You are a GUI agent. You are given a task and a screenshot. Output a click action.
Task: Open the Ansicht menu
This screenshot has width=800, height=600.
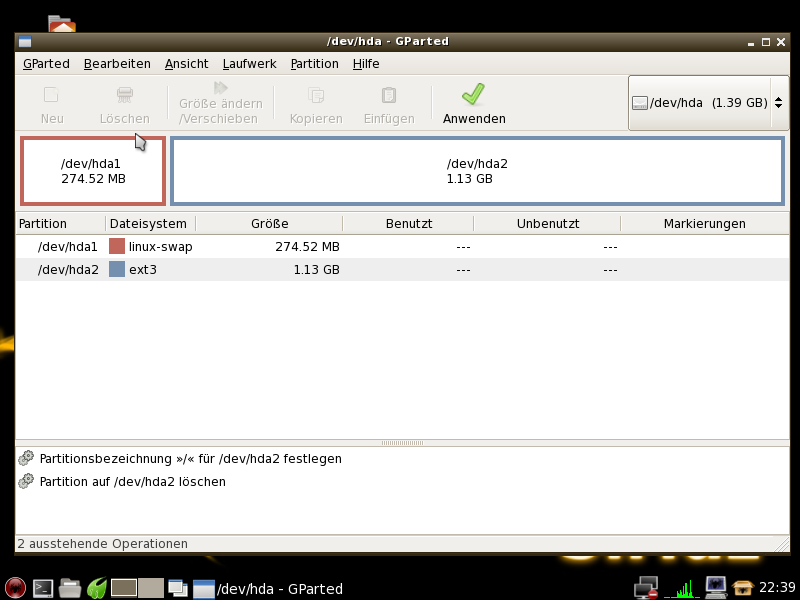(x=186, y=64)
